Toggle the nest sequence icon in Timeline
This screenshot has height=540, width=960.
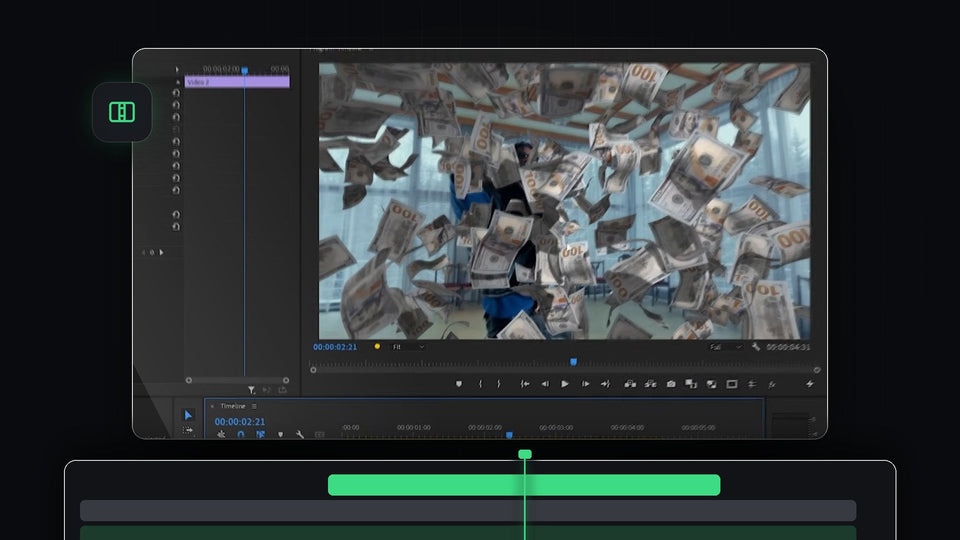[x=221, y=434]
